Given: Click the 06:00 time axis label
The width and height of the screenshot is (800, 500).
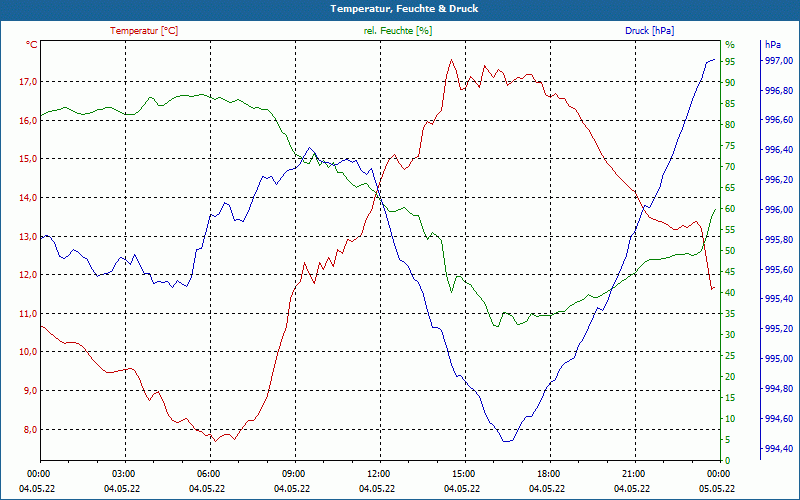Looking at the screenshot, I should (208, 473).
